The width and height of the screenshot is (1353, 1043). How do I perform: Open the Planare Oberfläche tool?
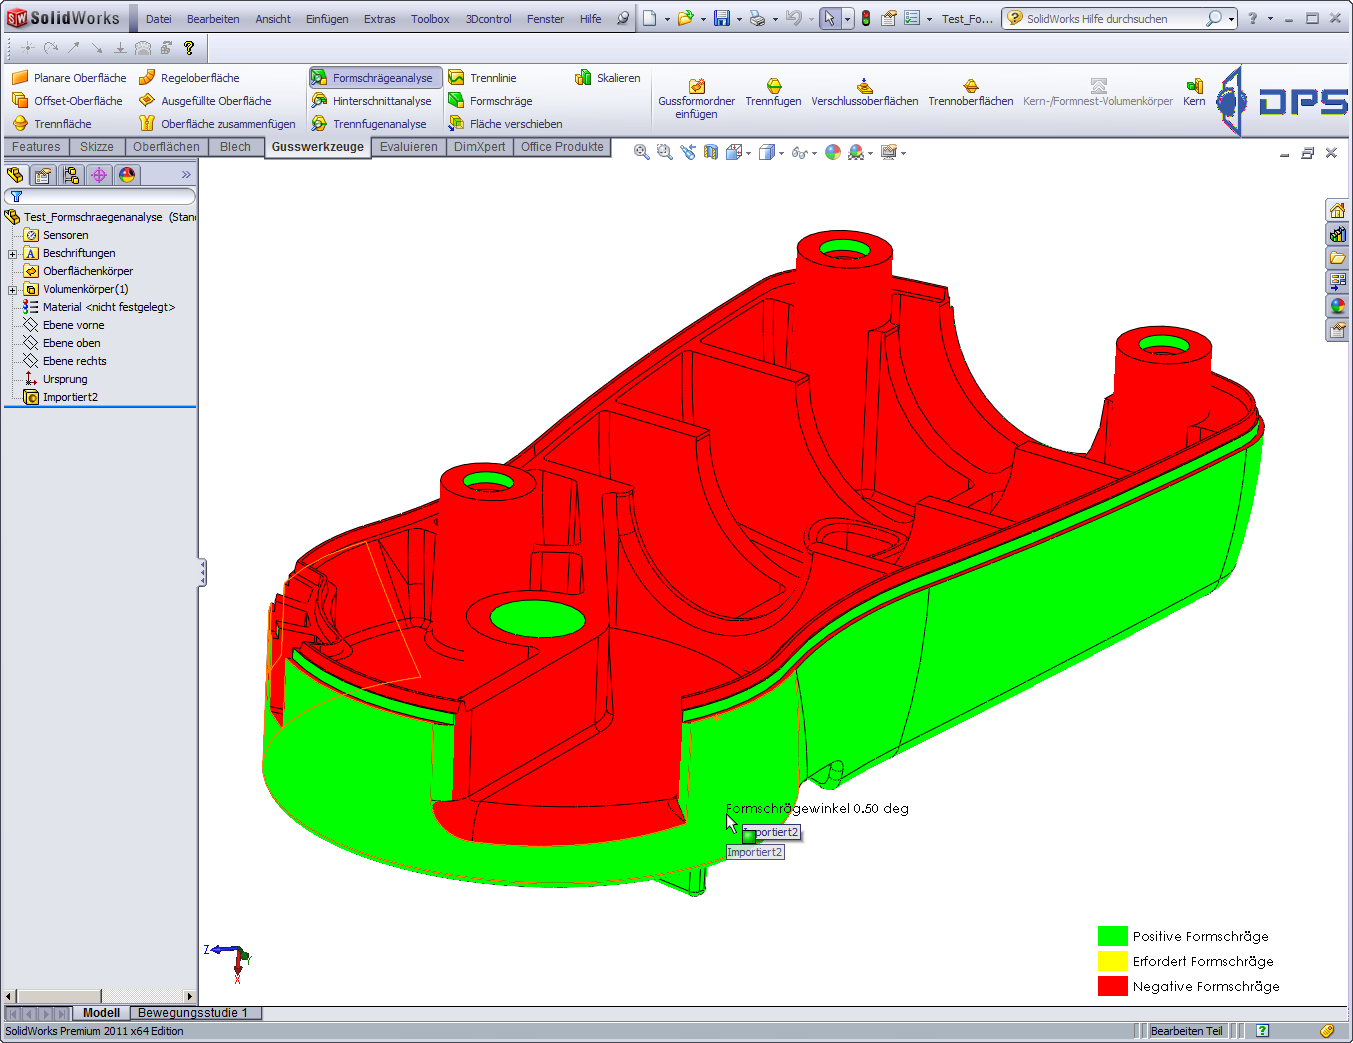click(x=70, y=78)
